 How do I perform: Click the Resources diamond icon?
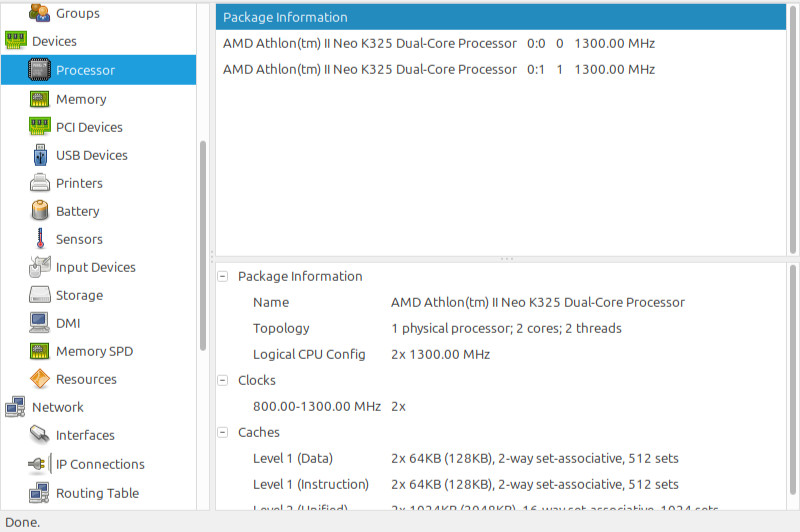click(40, 379)
